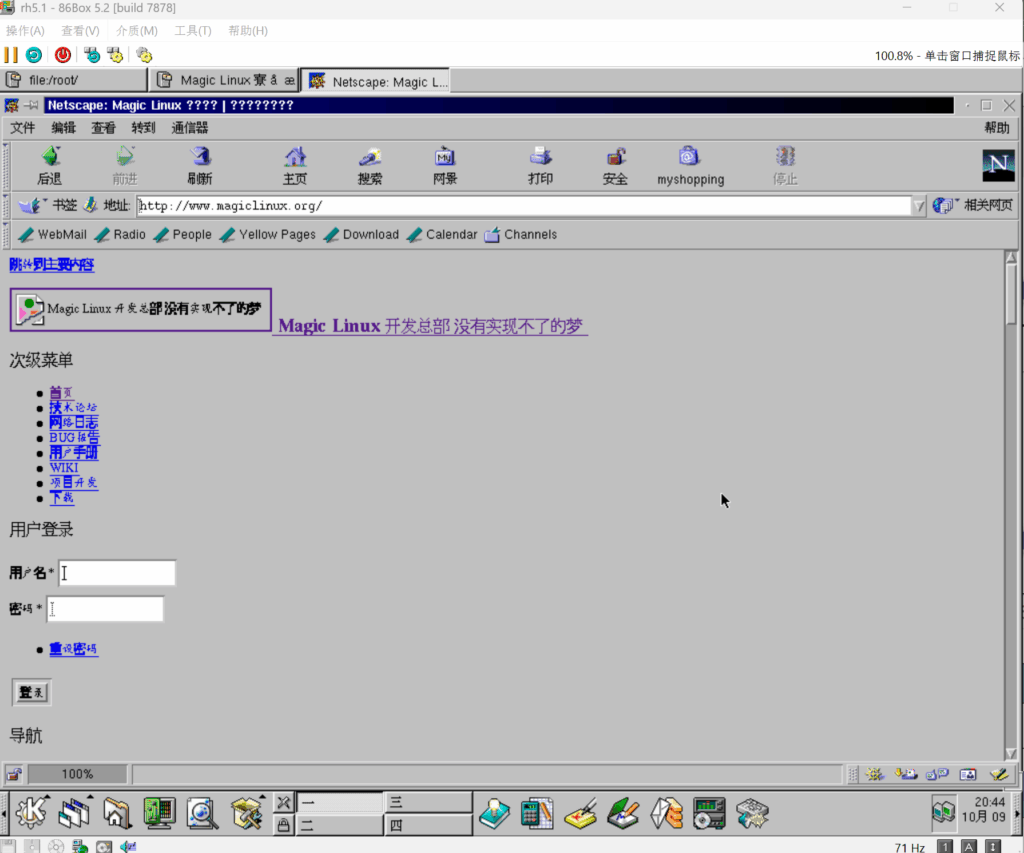Open the 文件 menu in Netscape
This screenshot has height=853, width=1024.
(x=22, y=128)
